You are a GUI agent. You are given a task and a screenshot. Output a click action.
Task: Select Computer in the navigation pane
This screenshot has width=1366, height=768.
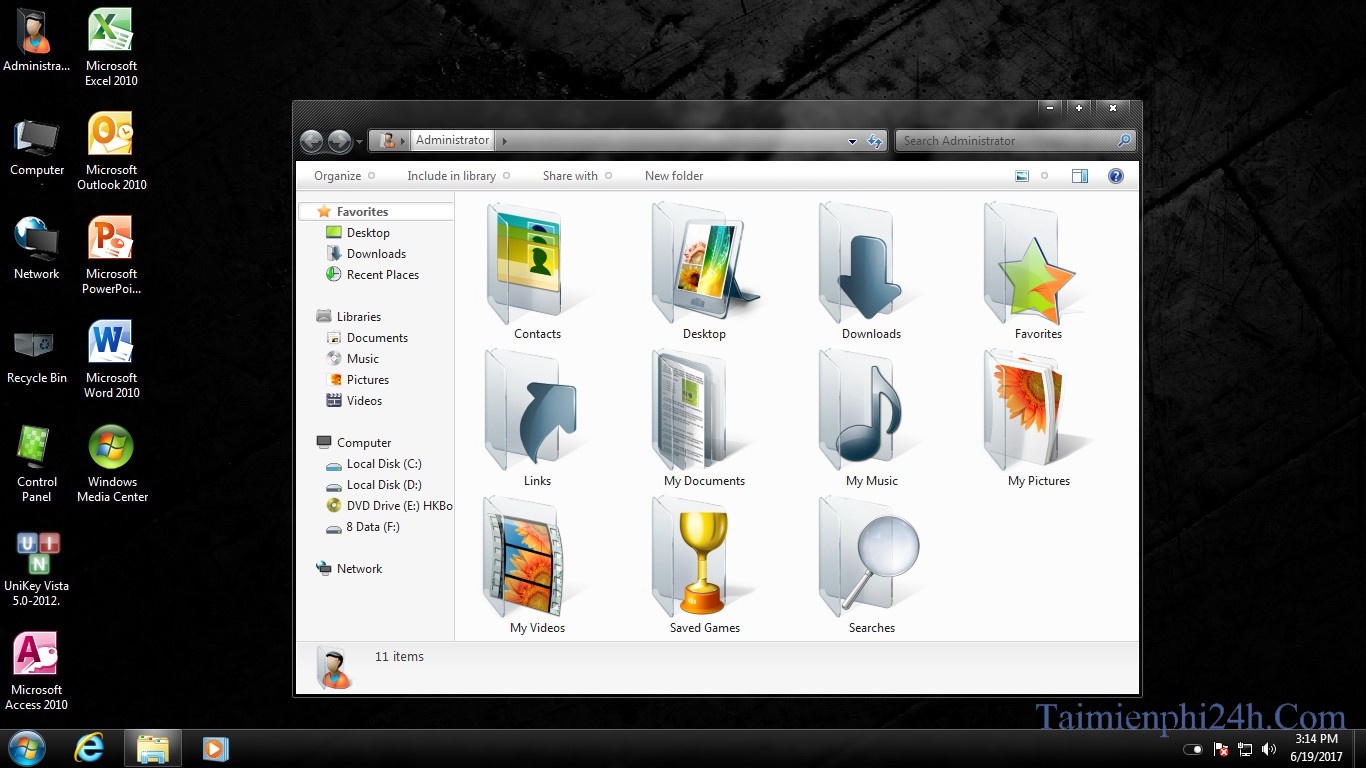(x=364, y=443)
